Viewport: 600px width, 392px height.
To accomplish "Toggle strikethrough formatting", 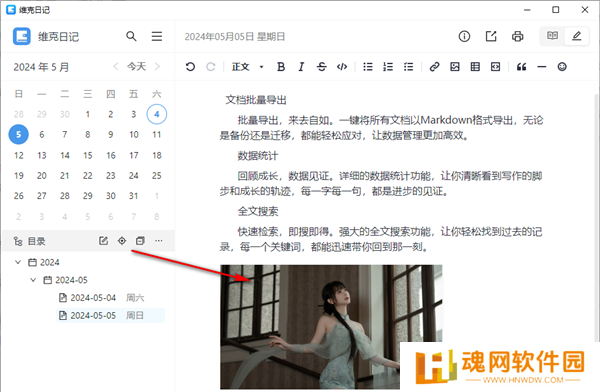I will pos(321,67).
